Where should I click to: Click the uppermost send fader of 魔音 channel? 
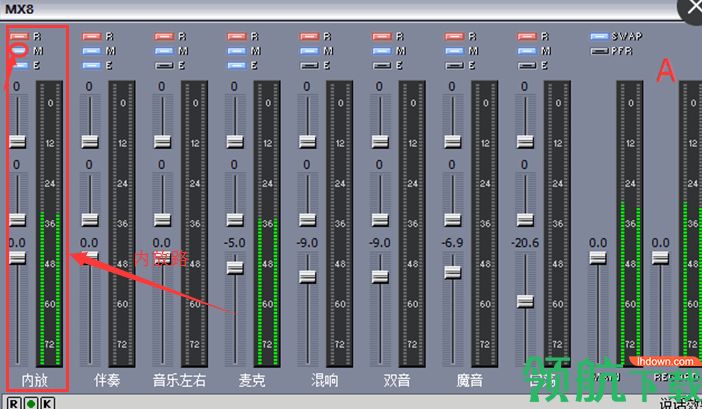point(453,142)
